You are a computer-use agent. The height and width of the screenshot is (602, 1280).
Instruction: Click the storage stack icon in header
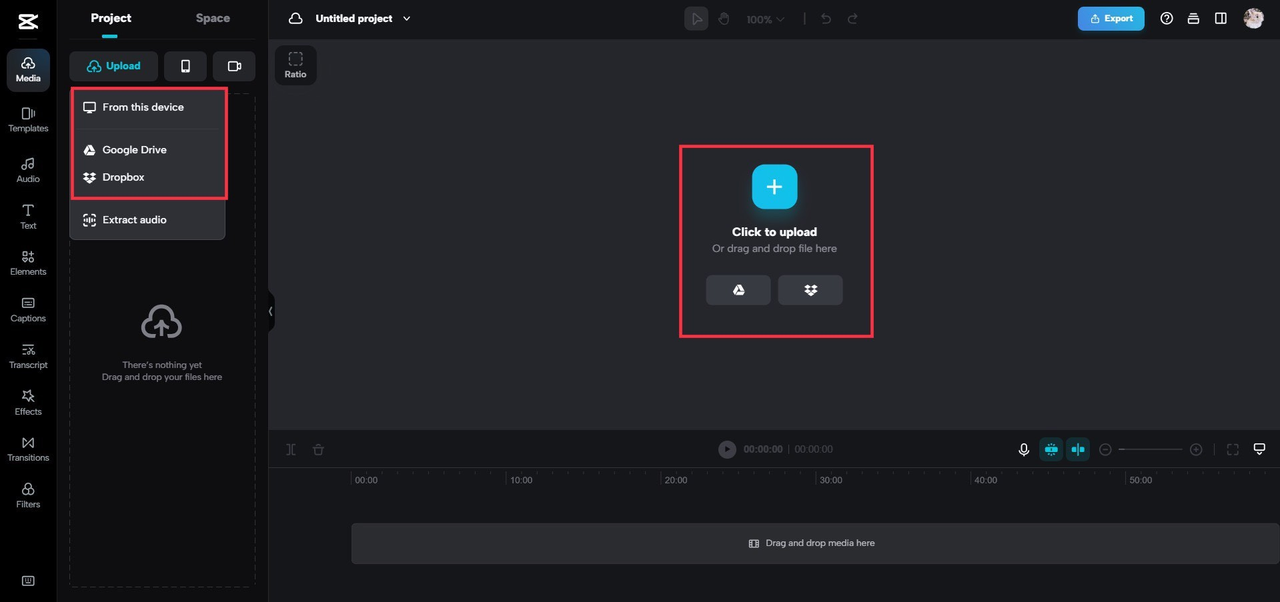tap(1194, 18)
